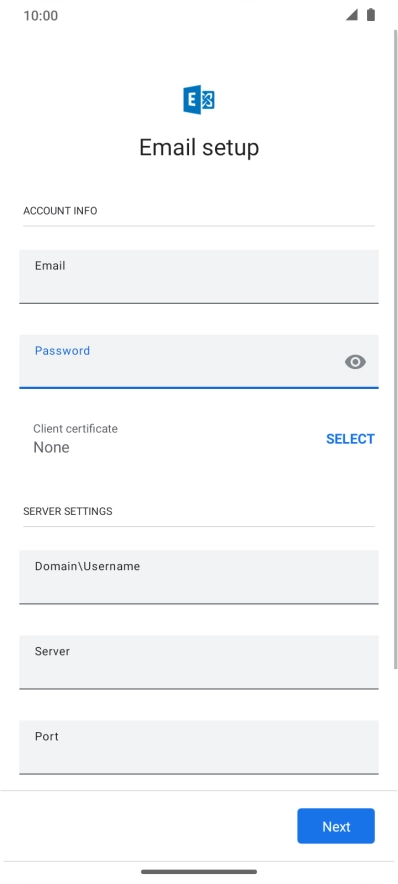Viewport: 398px width, 884px height.
Task: Toggle password visibility eye icon
Action: 355,362
